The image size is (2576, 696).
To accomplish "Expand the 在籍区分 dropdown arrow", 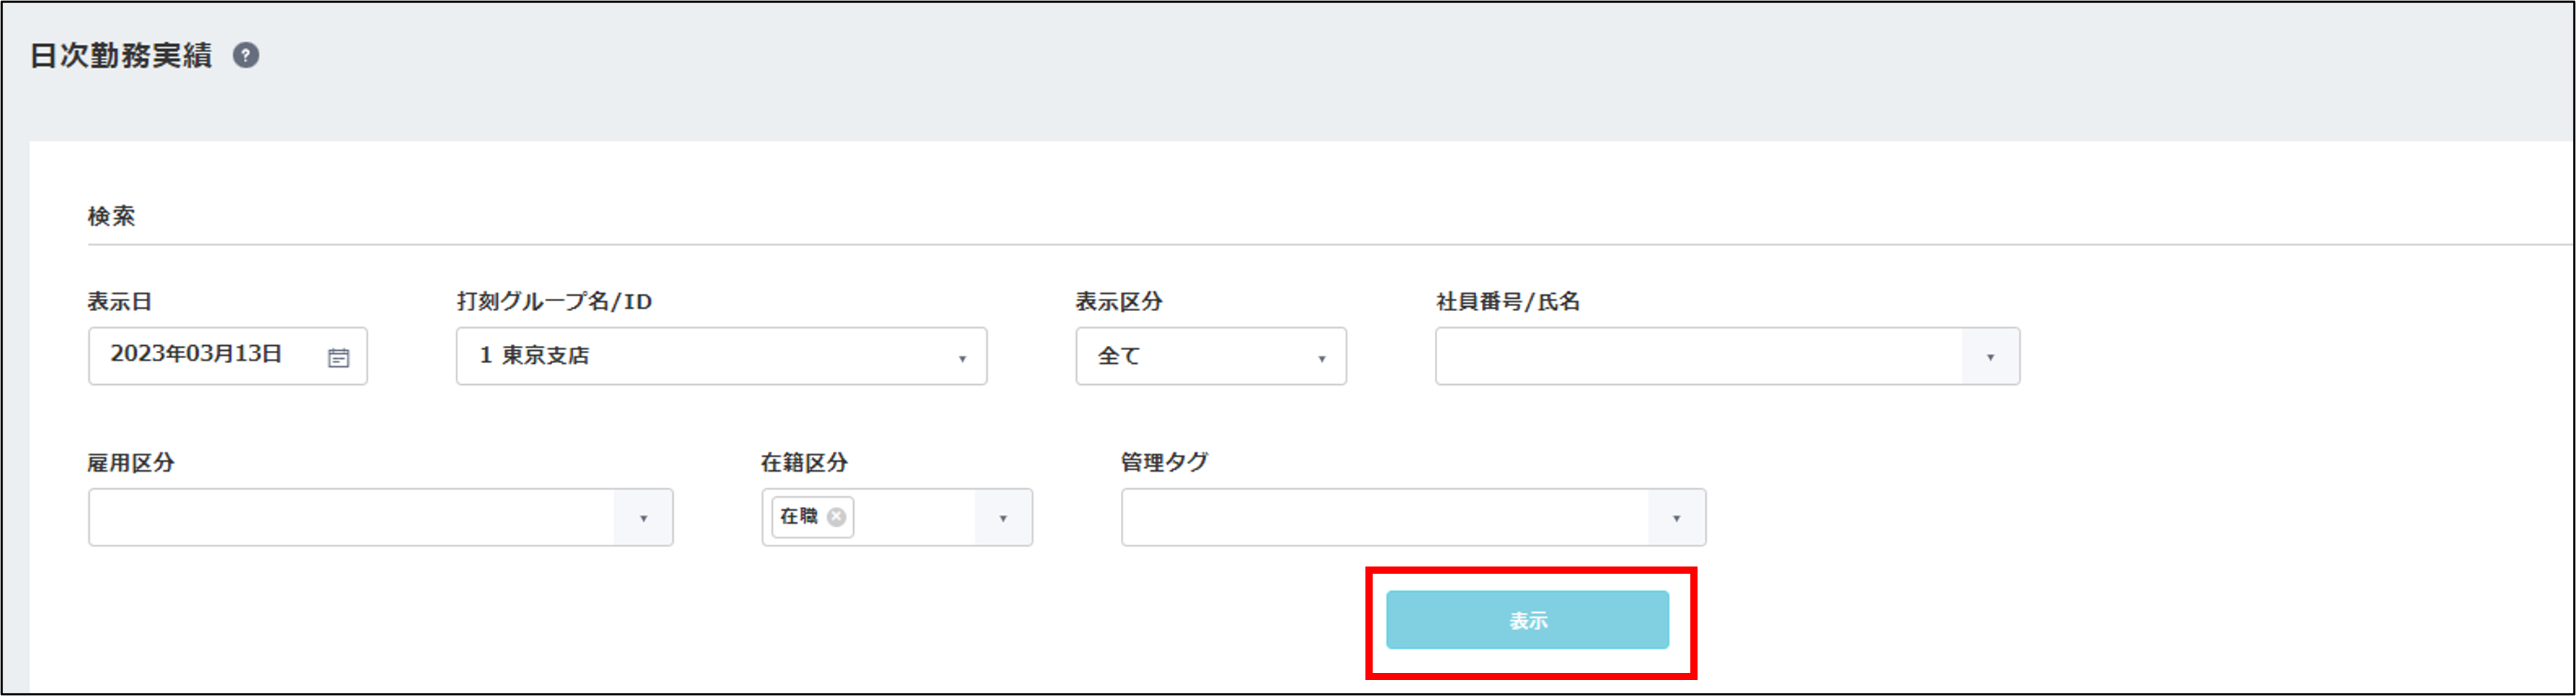I will 1002,518.
